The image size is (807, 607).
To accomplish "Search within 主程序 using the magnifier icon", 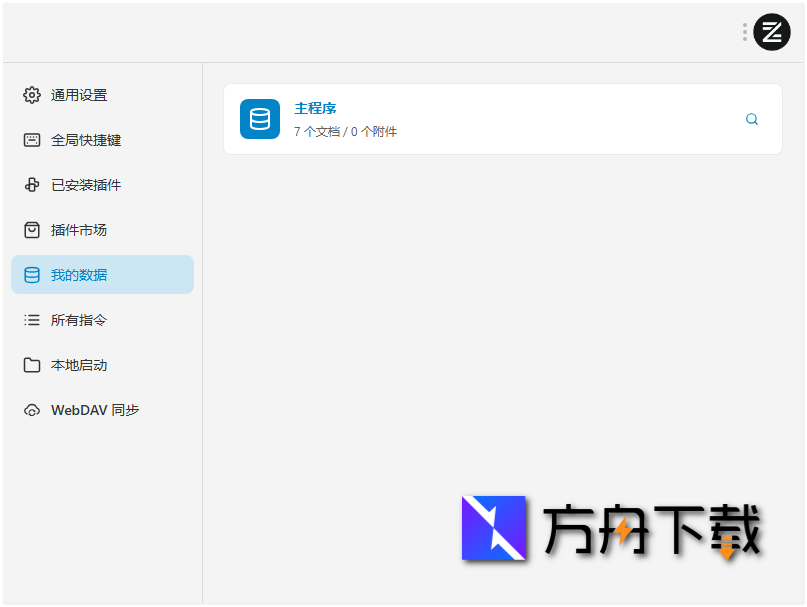I will tap(751, 119).
